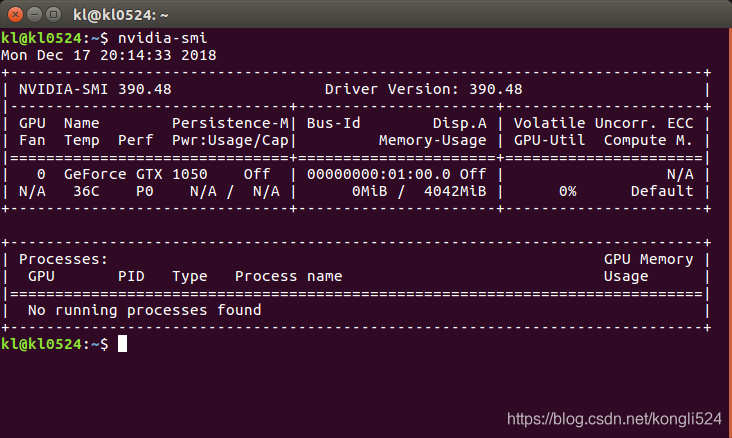Screen dimensions: 732x438
Task: Click the timestamp Mon Dec 17 20:14:33 2018
Action: (x=108, y=55)
